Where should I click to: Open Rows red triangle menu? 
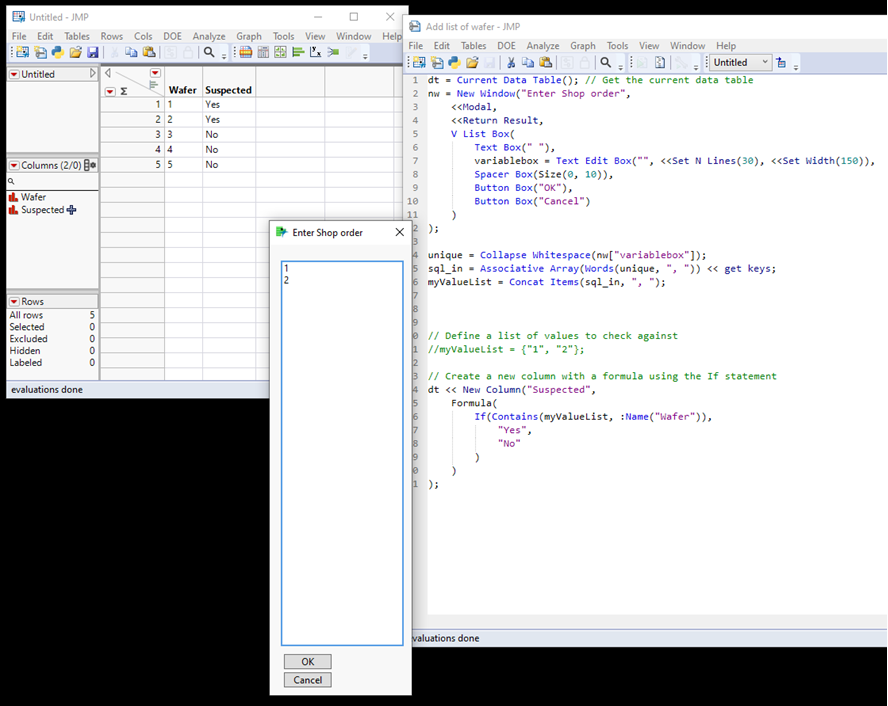pos(14,302)
